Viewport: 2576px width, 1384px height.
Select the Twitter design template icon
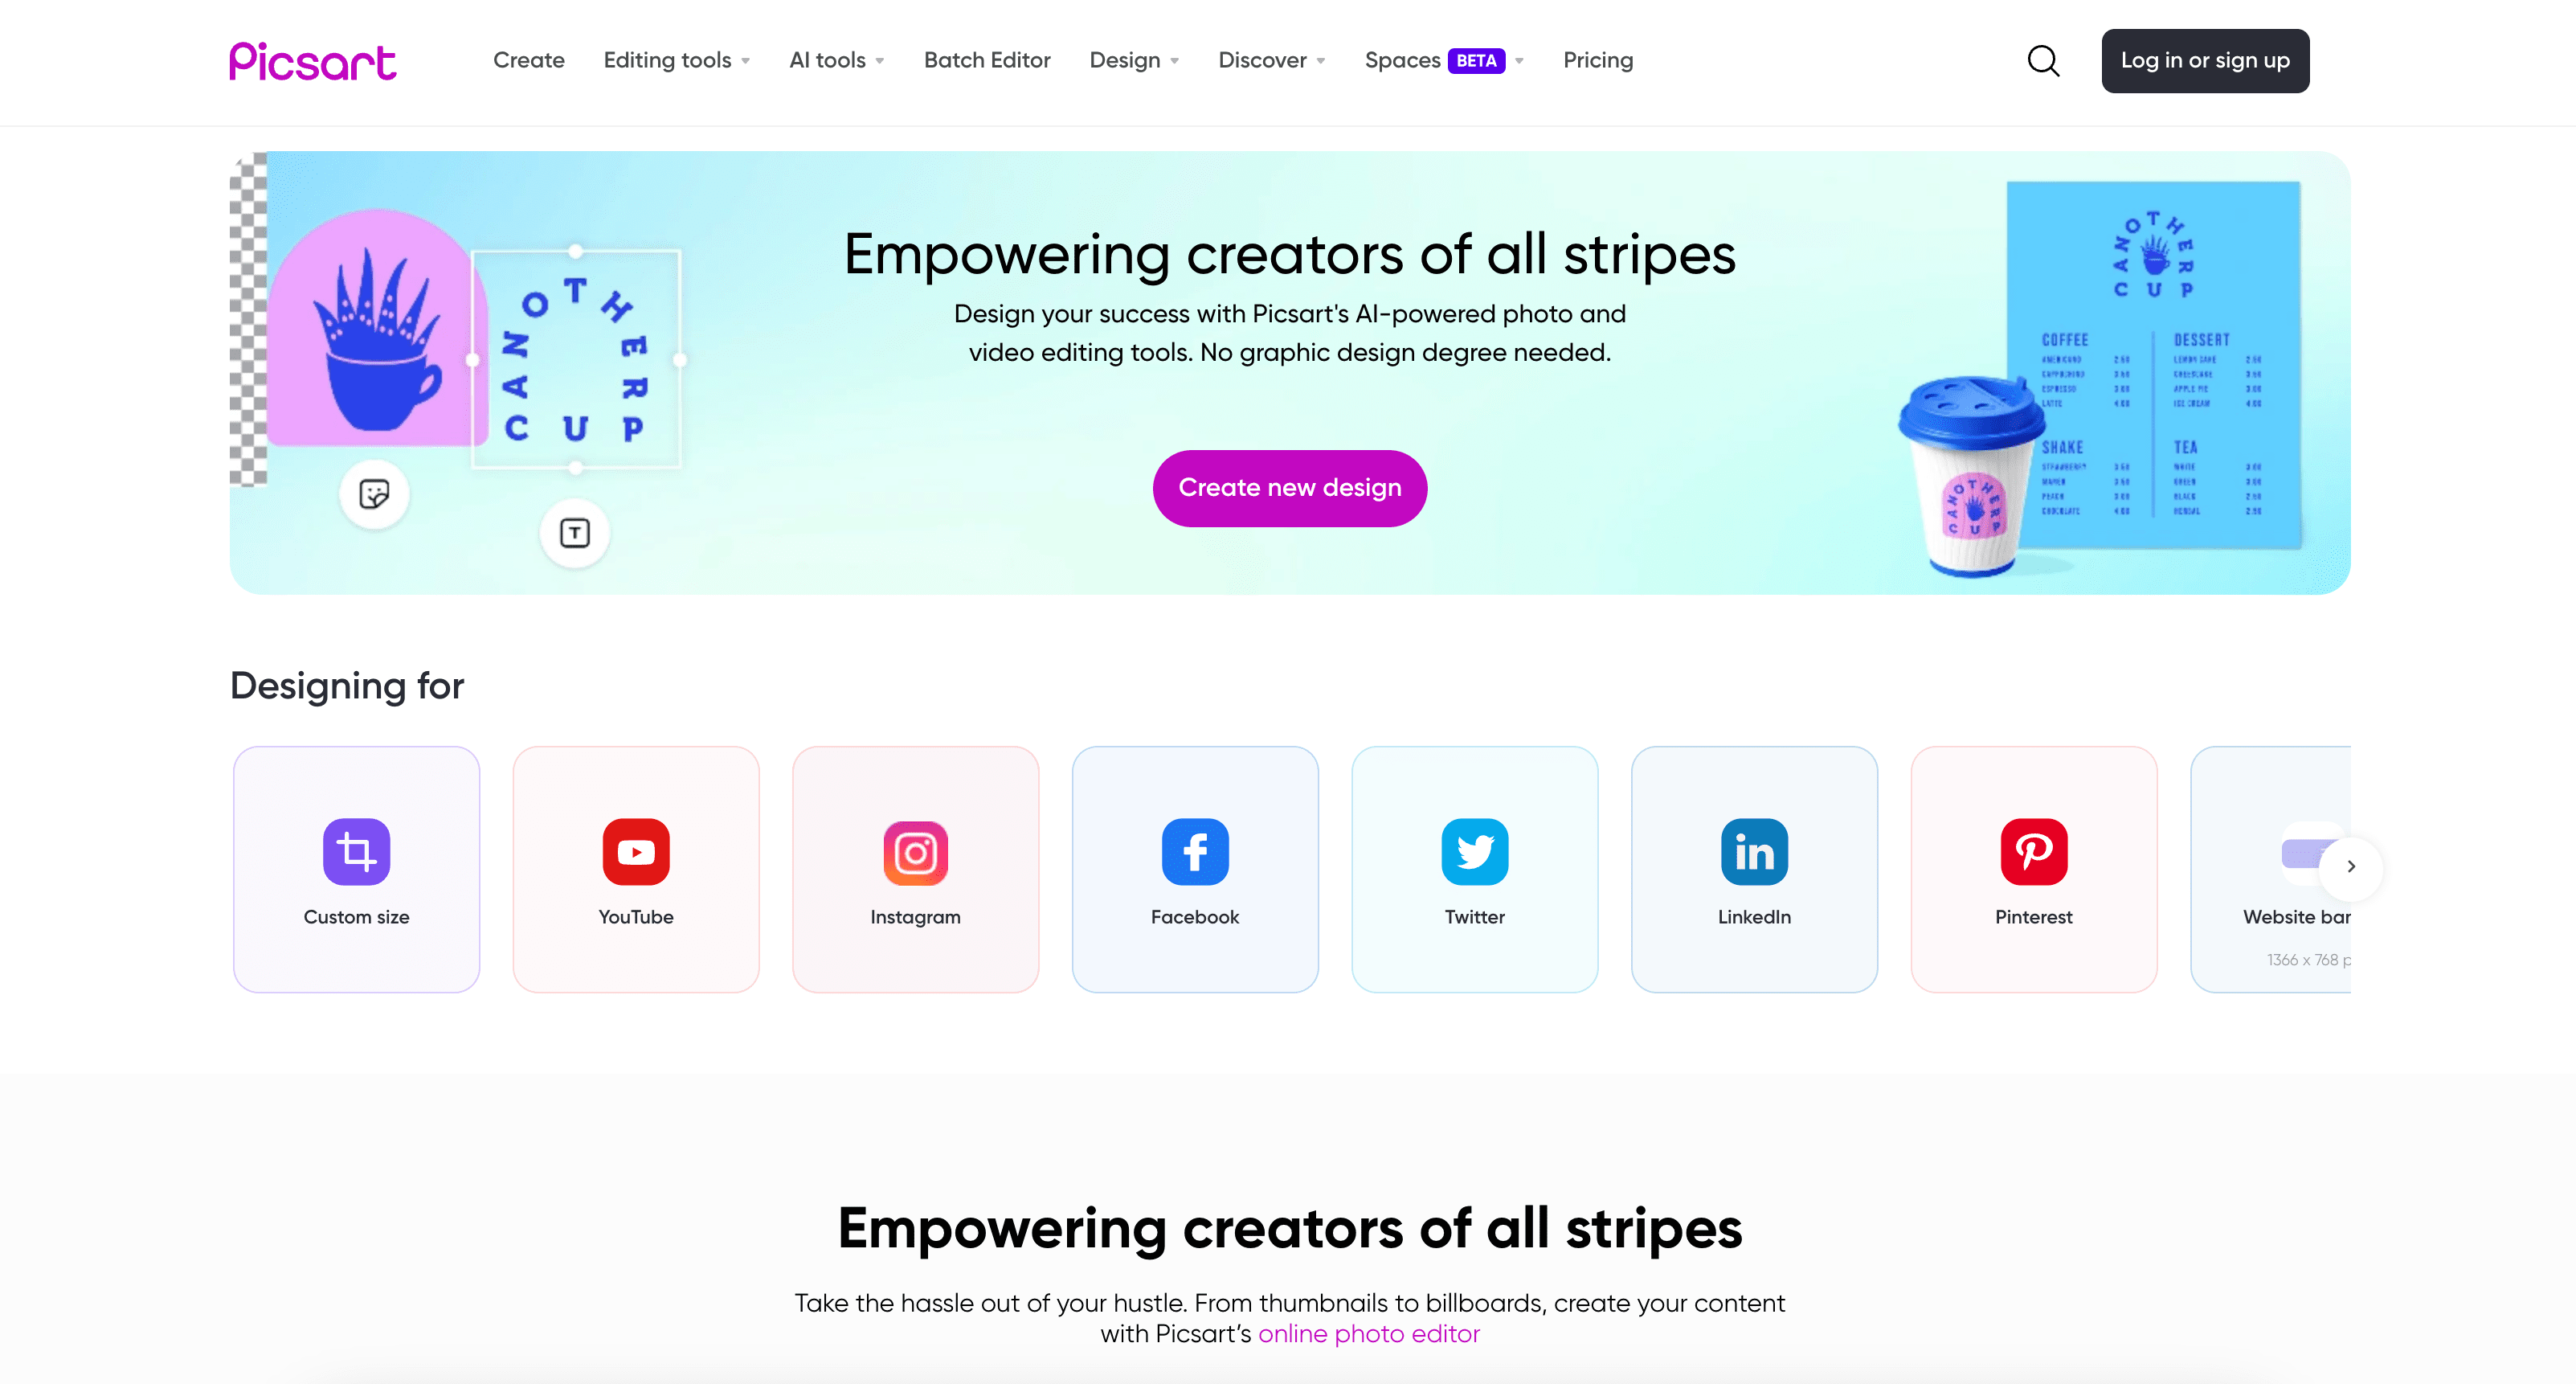tap(1474, 850)
